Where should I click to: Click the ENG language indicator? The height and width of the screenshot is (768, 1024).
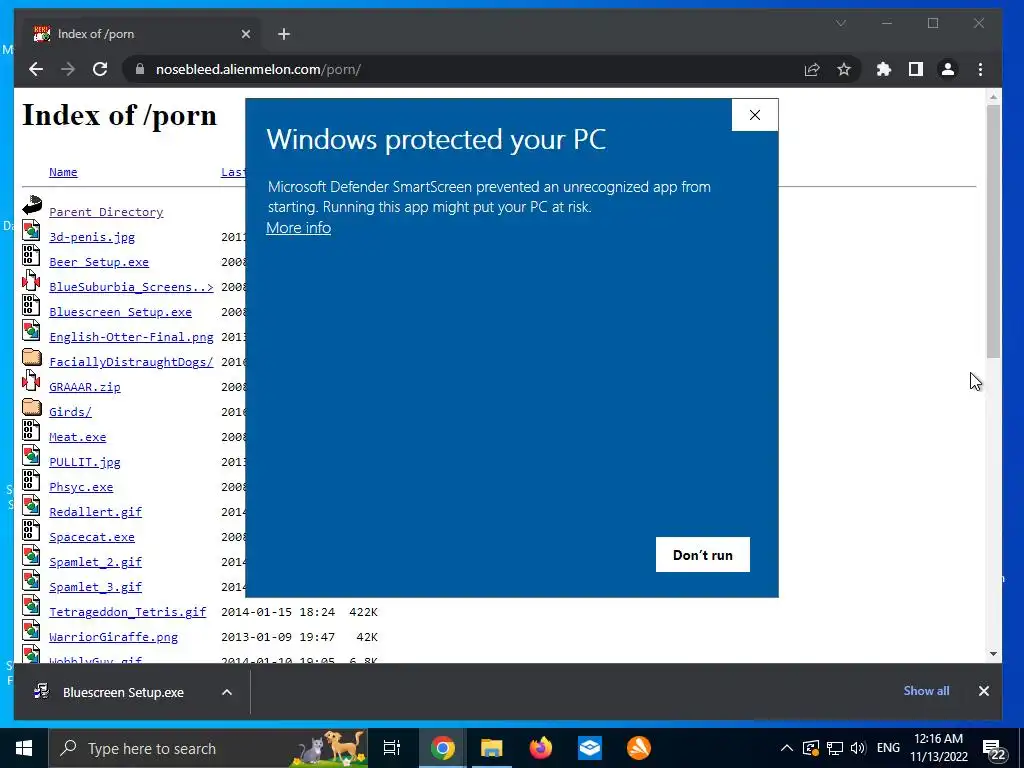tap(888, 748)
